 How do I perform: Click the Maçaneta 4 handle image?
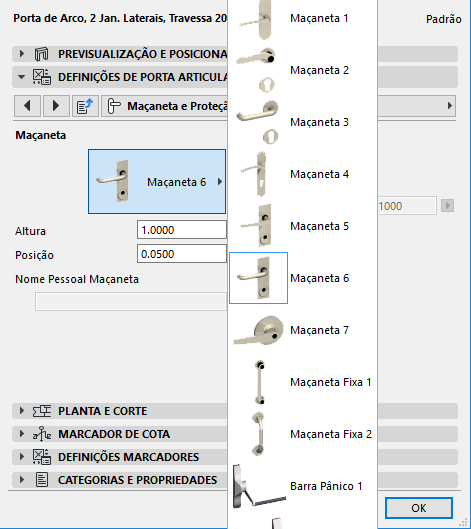pyautogui.click(x=255, y=174)
